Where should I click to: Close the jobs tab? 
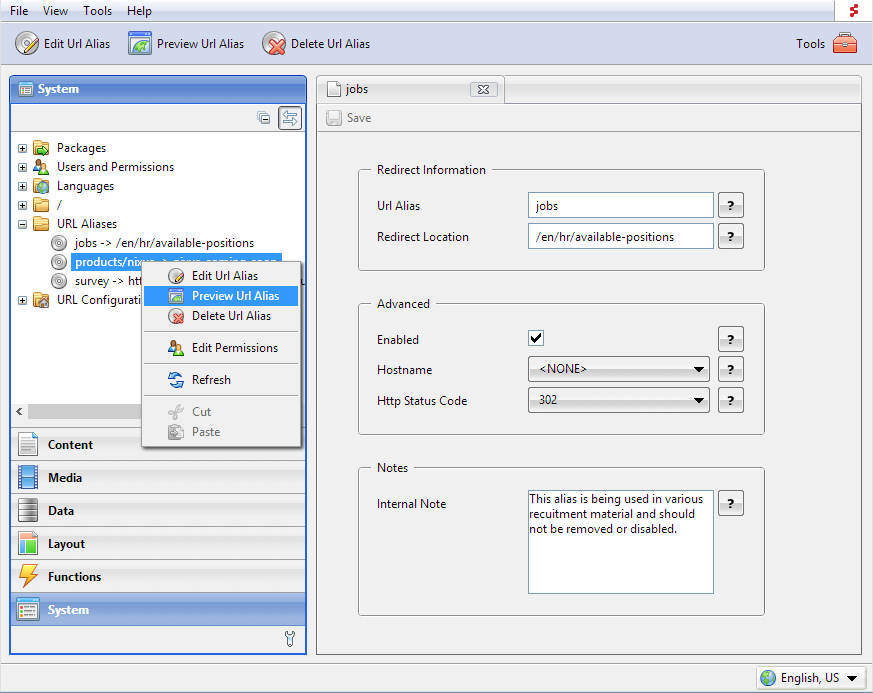click(483, 90)
